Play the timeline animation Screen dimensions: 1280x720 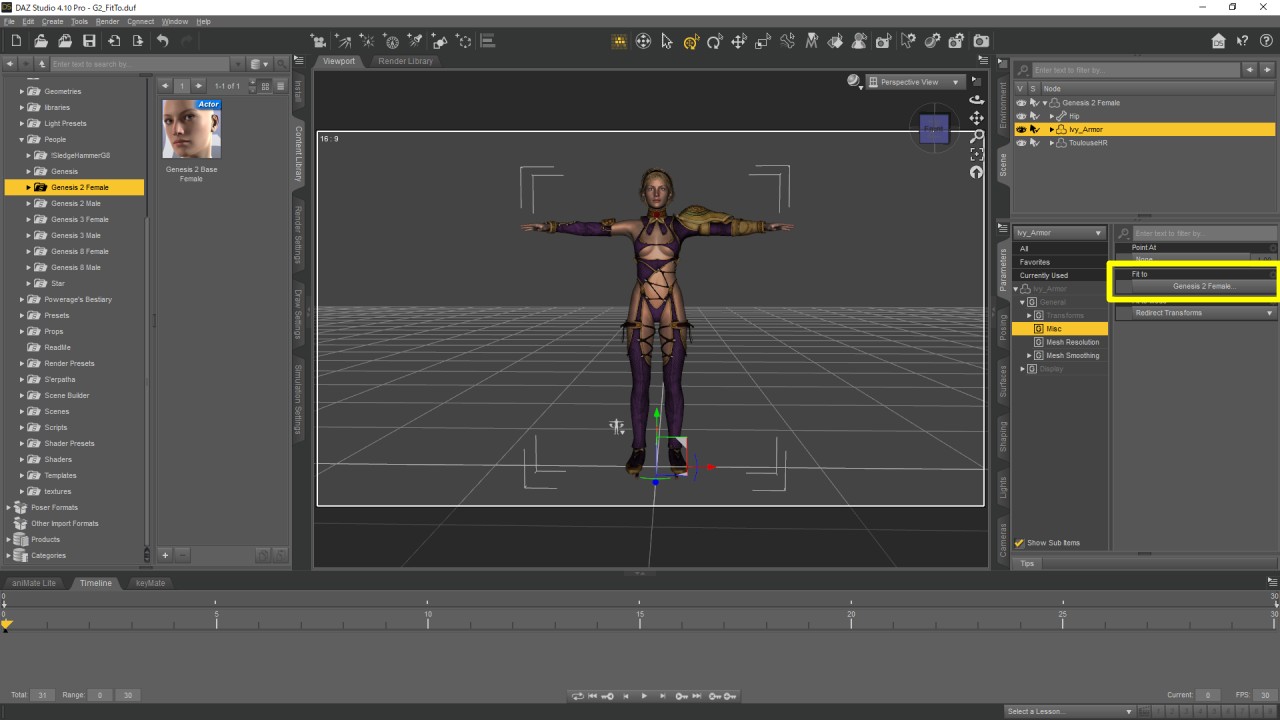644,696
